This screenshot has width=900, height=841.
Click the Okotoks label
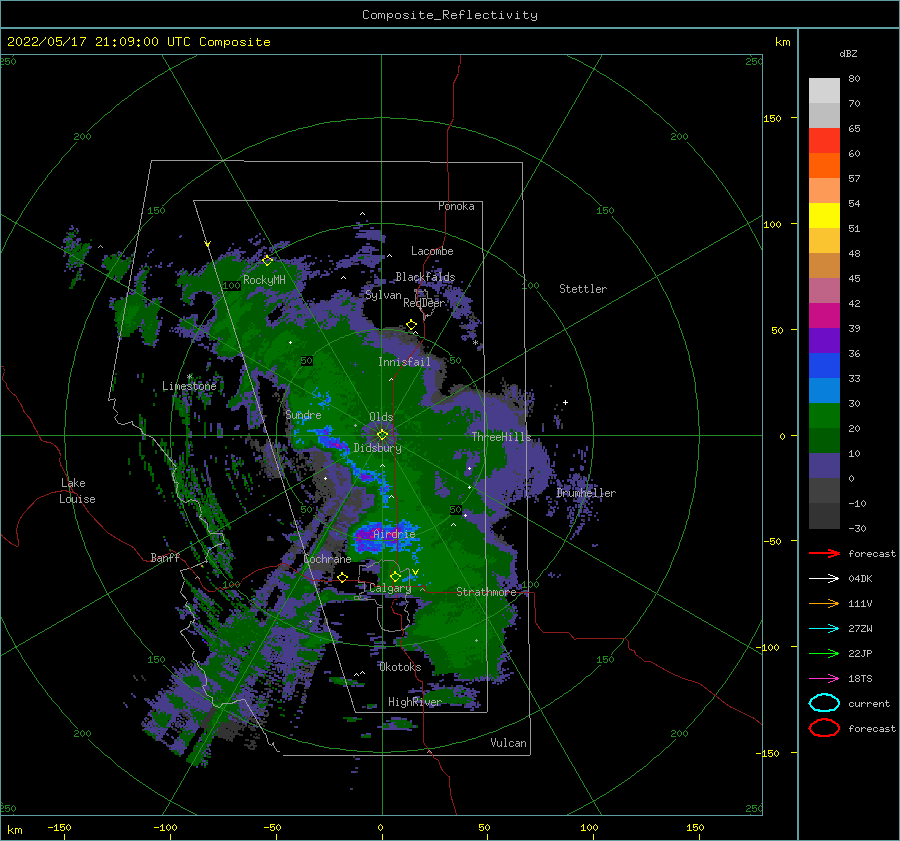pos(400,667)
